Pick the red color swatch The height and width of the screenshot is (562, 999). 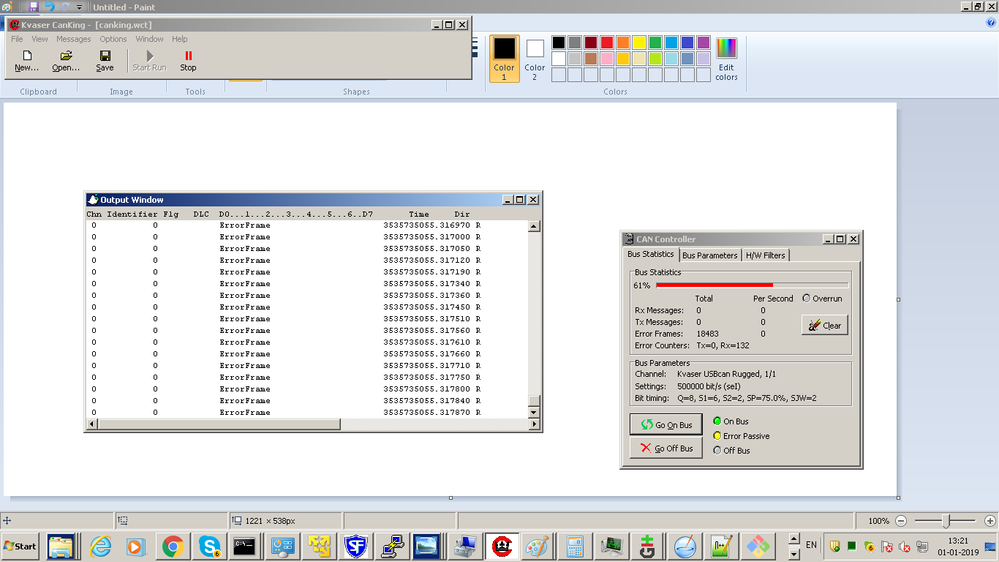pos(607,43)
